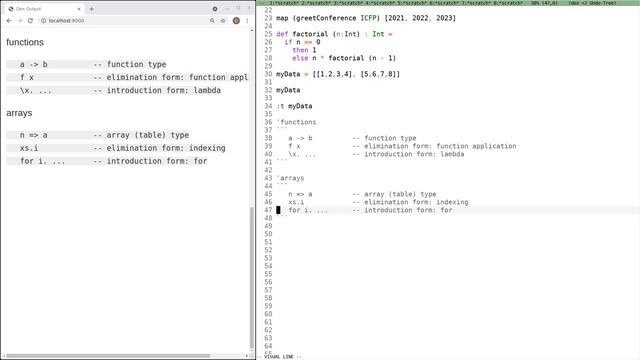This screenshot has height=360, width=640.
Task: Click 'if n == 0' on line 26
Action: pyautogui.click(x=302, y=42)
